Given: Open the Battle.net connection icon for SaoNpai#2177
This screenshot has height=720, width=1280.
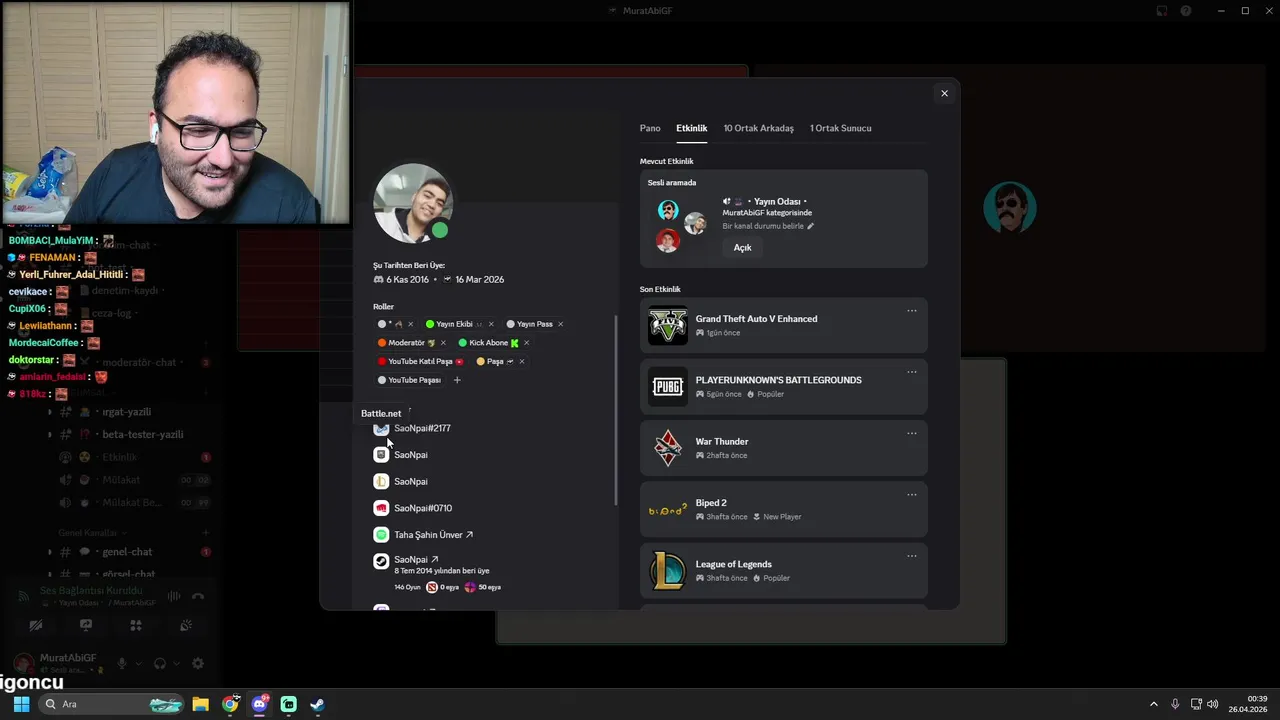Looking at the screenshot, I should coord(381,428).
